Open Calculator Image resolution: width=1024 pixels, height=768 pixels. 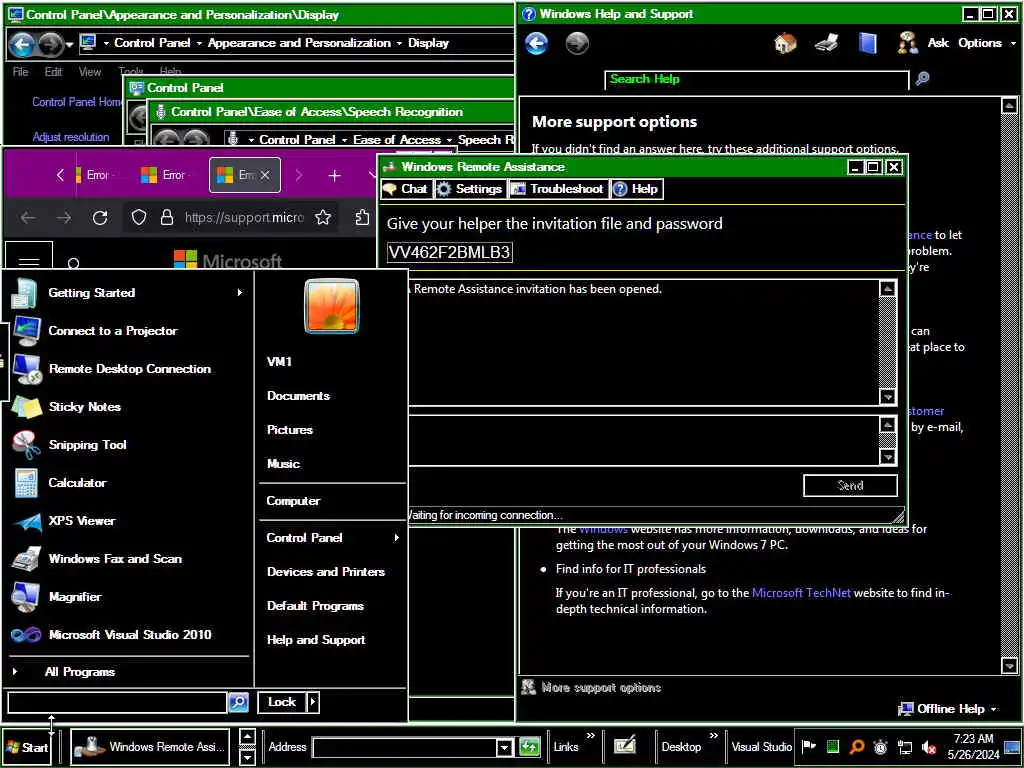(127, 483)
